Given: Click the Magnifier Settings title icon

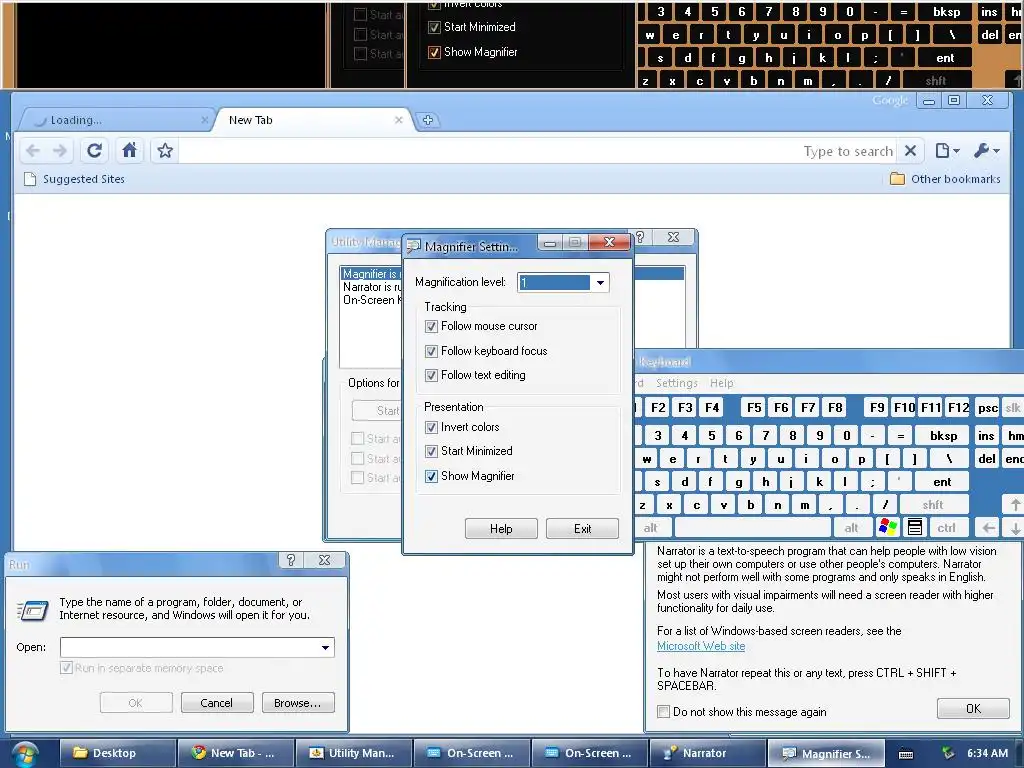Looking at the screenshot, I should point(413,246).
